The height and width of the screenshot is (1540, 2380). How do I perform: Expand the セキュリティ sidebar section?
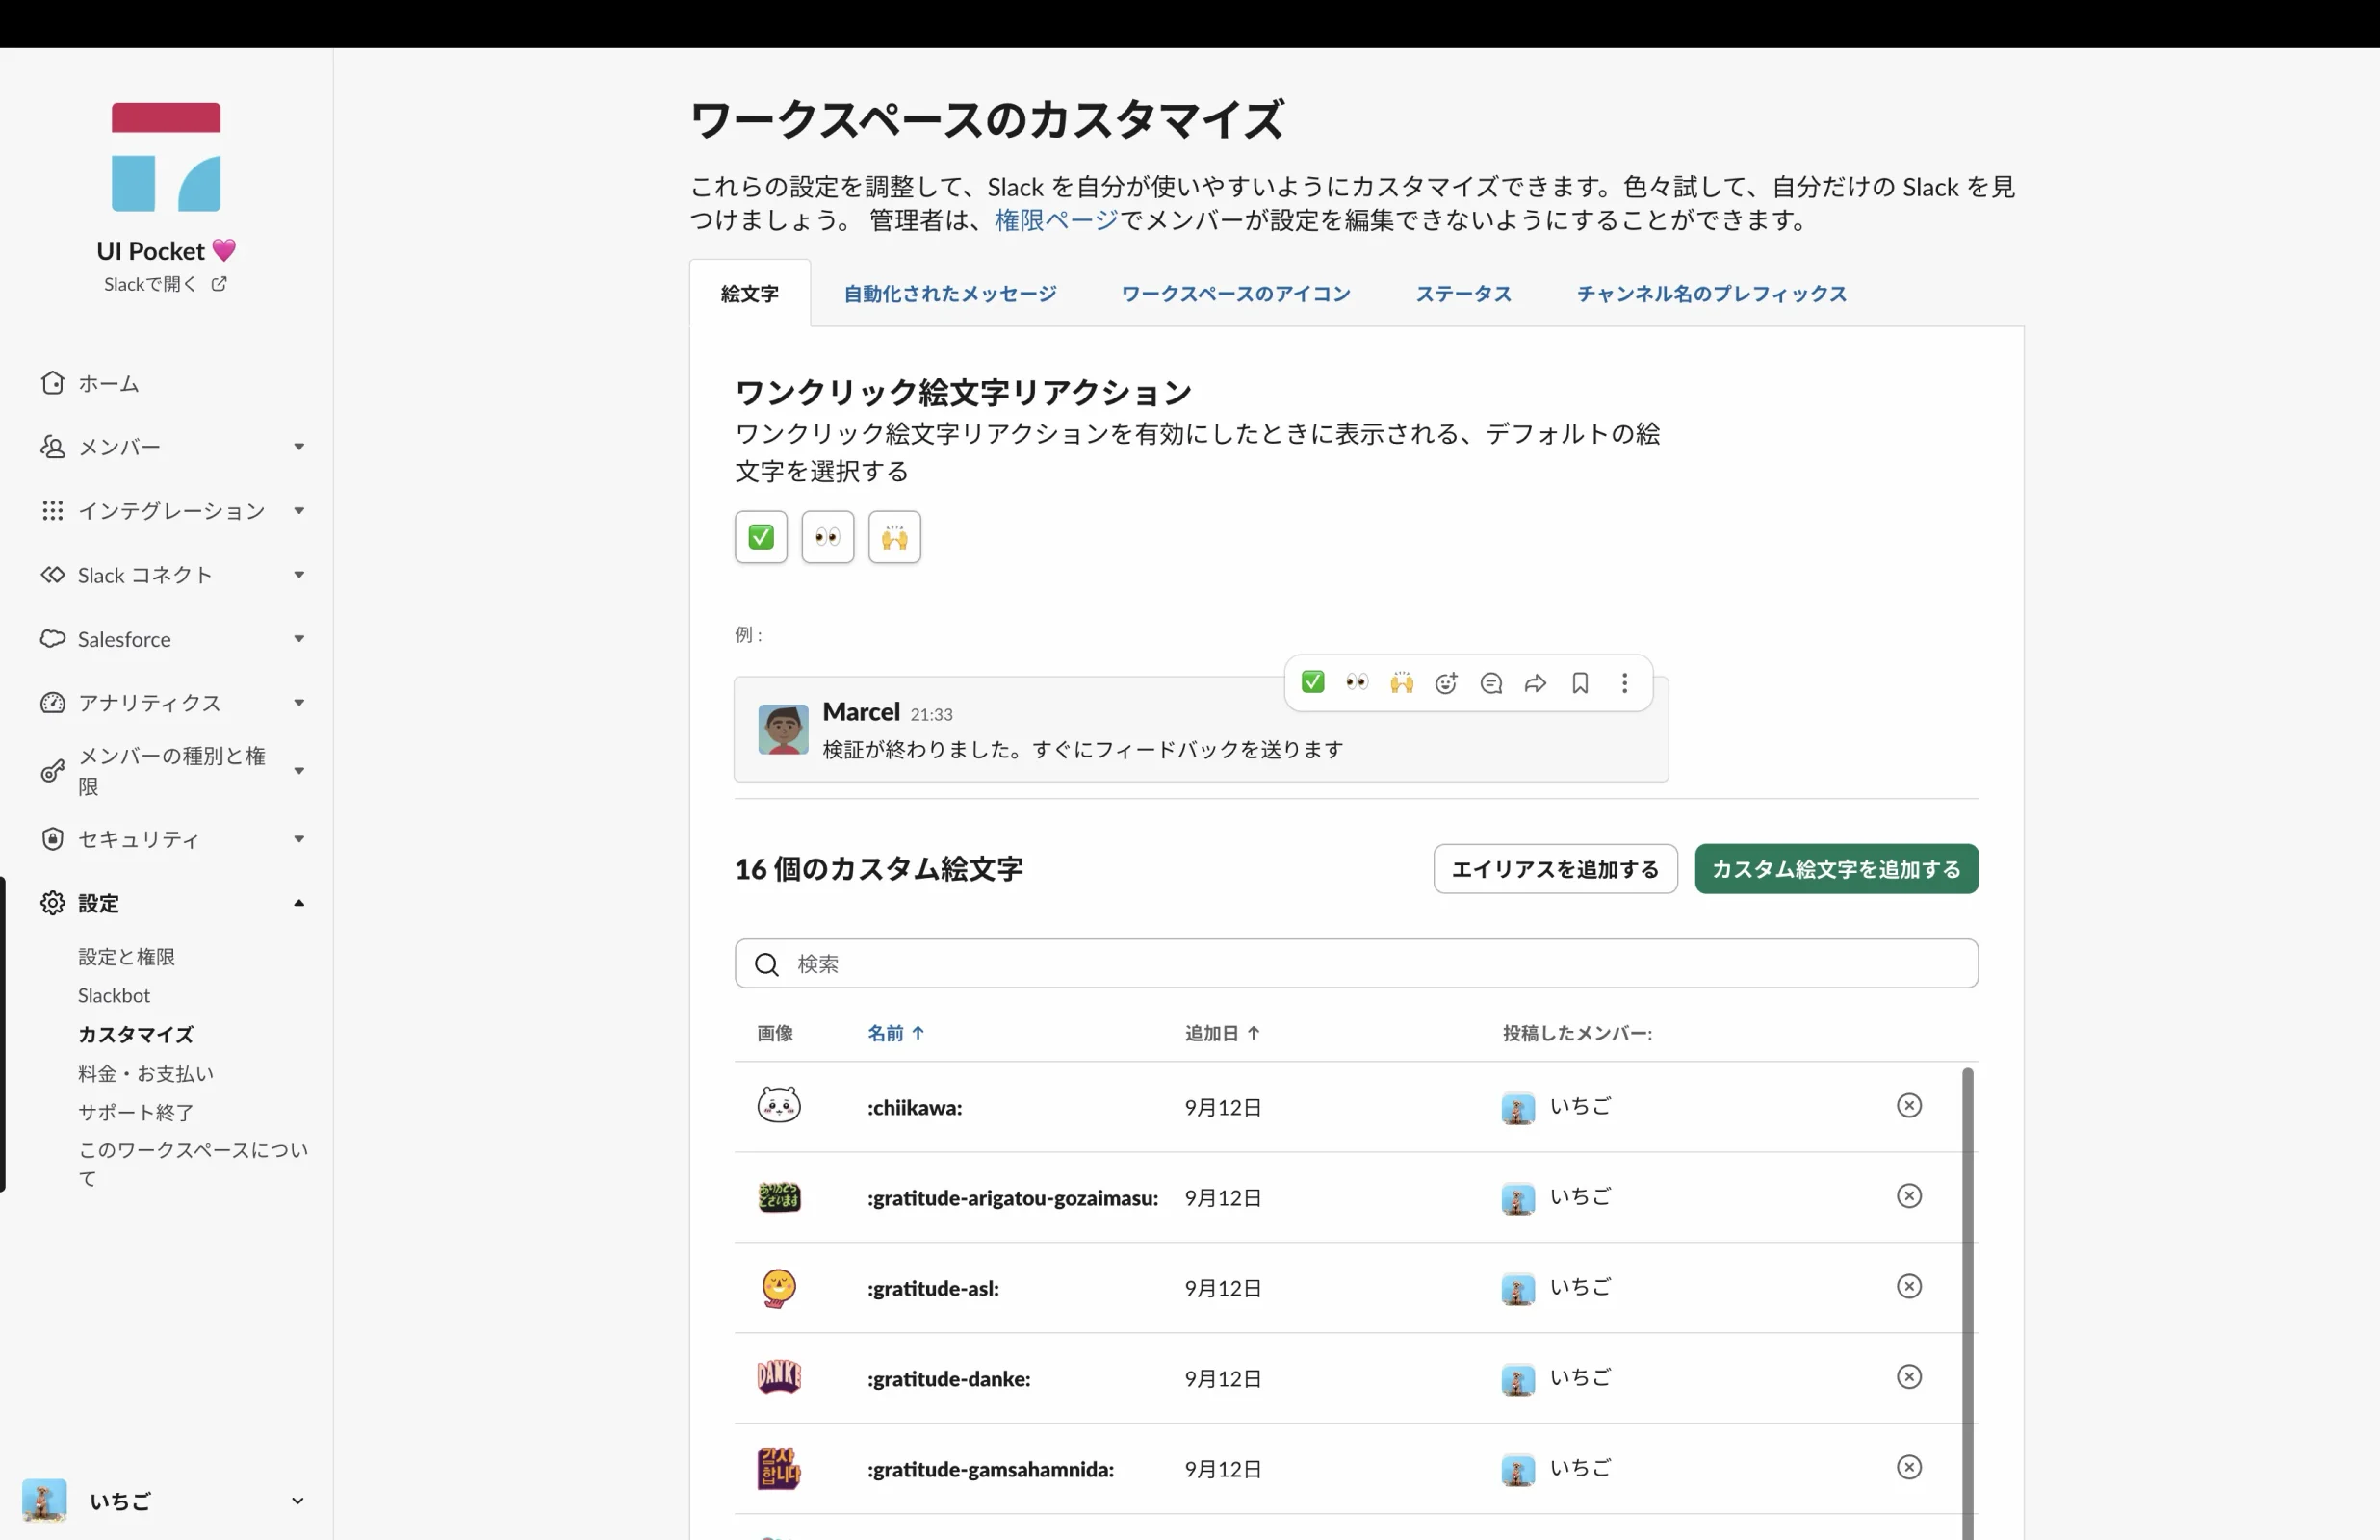[299, 839]
